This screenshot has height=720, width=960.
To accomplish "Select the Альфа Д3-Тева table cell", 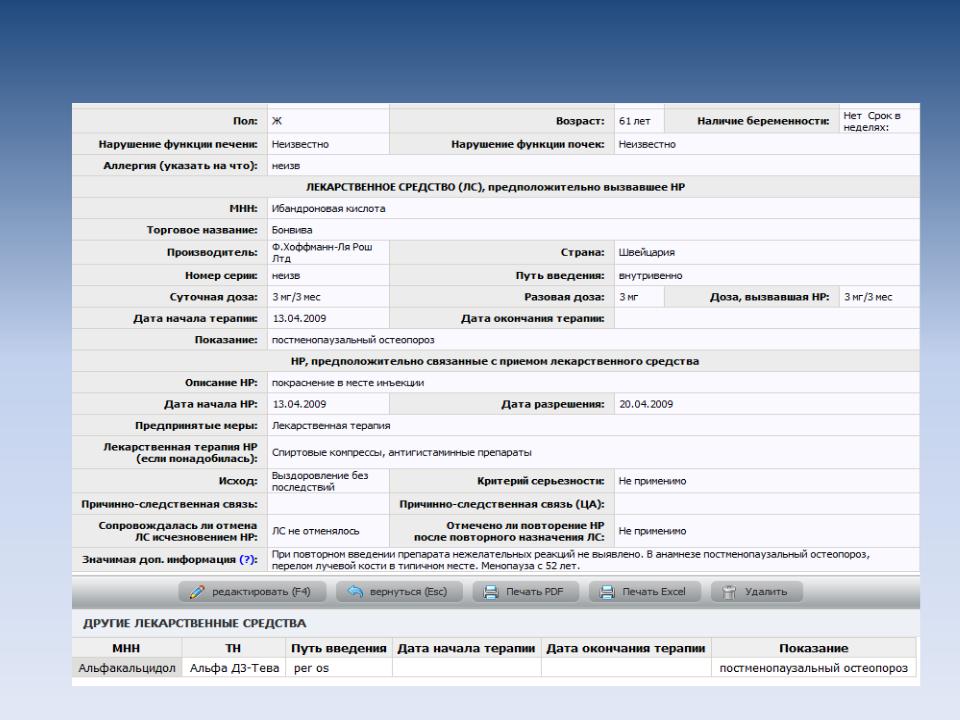I will point(232,668).
